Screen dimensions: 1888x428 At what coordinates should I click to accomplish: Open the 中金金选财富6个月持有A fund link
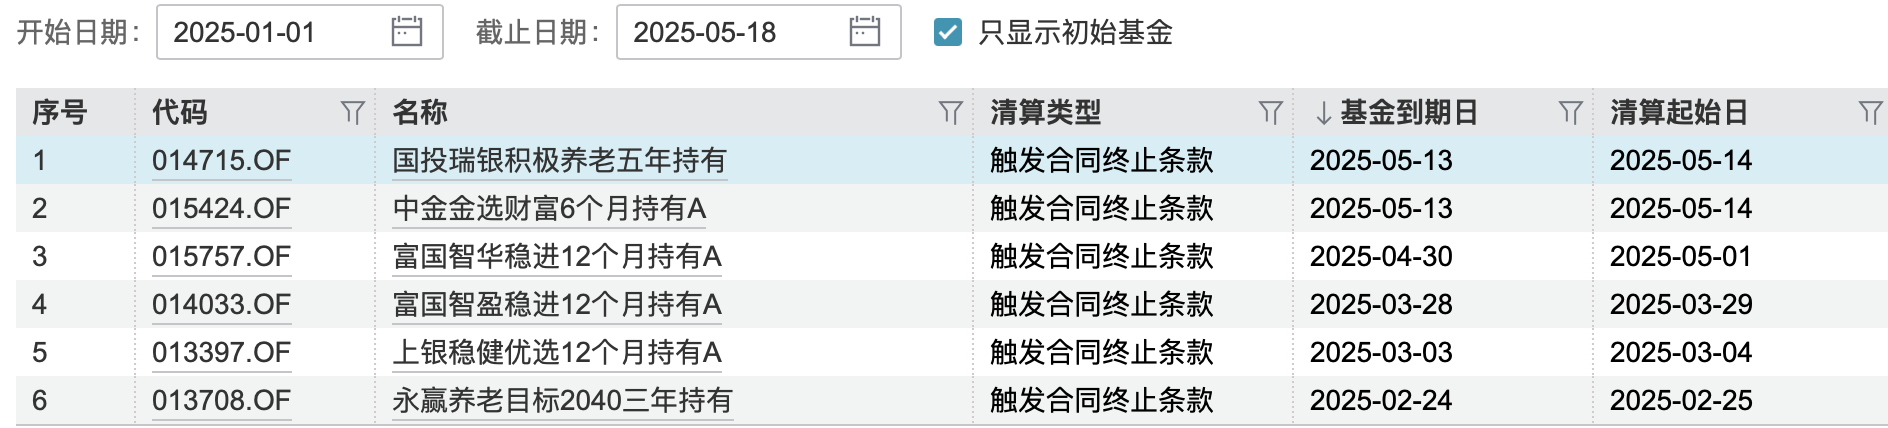[x=549, y=208]
